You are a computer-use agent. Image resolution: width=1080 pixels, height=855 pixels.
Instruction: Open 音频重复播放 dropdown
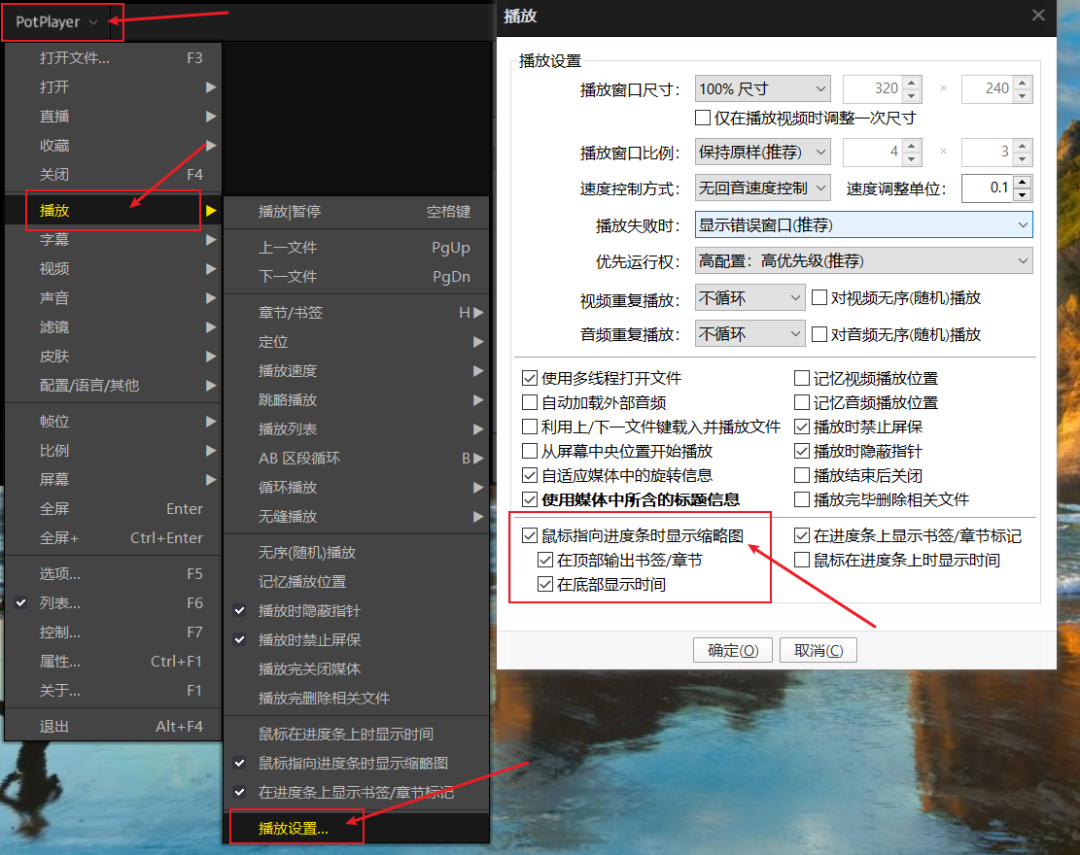[x=750, y=334]
